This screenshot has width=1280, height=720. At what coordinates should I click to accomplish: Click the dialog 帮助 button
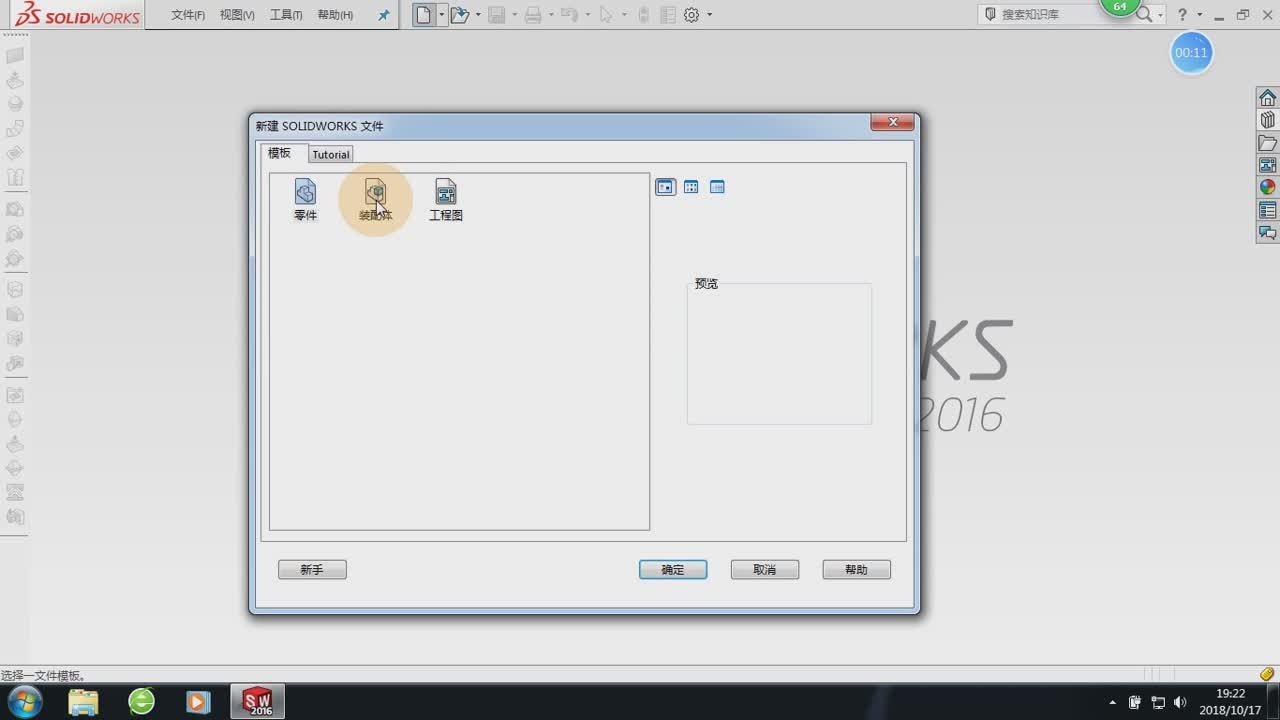click(856, 569)
